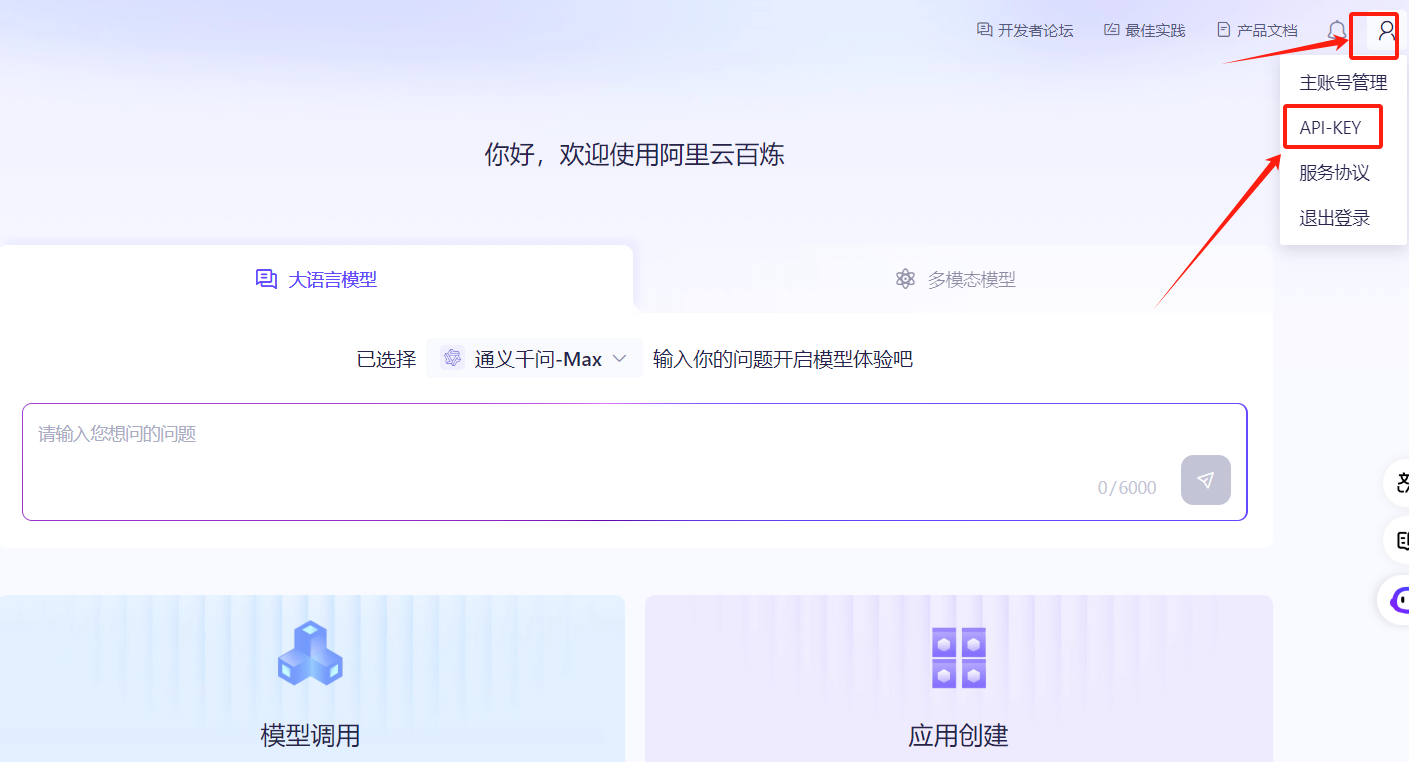Click the 通义千问 model logo icon
This screenshot has width=1409, height=762.
[452, 358]
